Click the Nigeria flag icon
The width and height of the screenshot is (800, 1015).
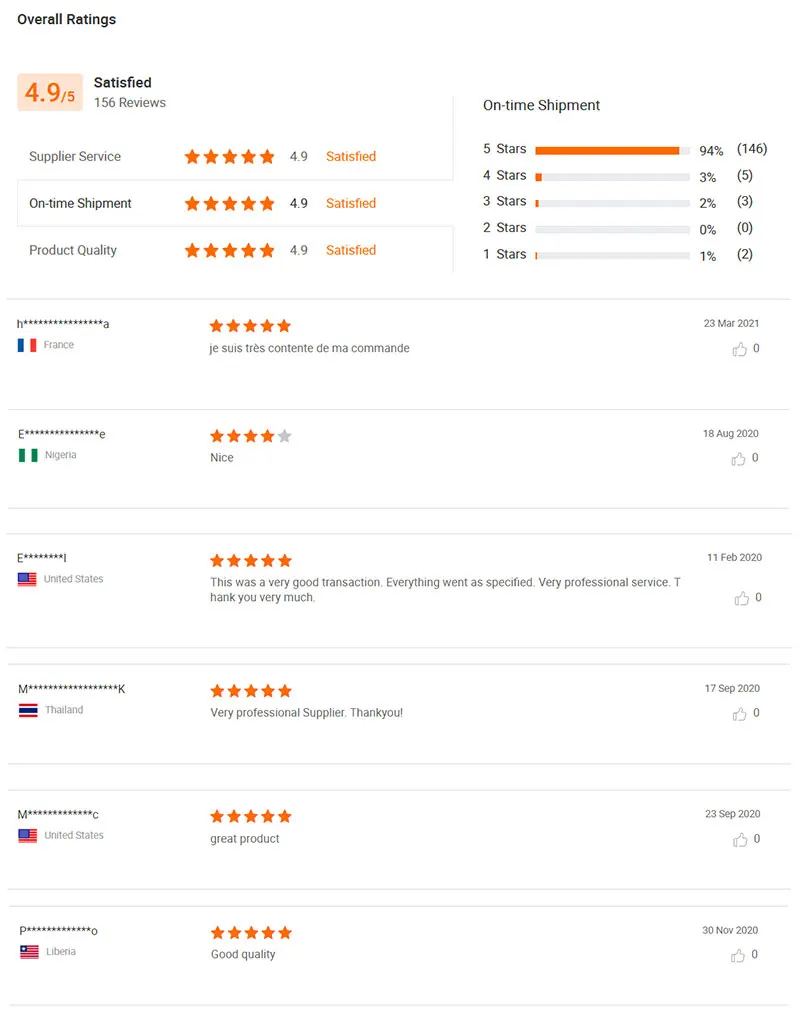pos(28,455)
